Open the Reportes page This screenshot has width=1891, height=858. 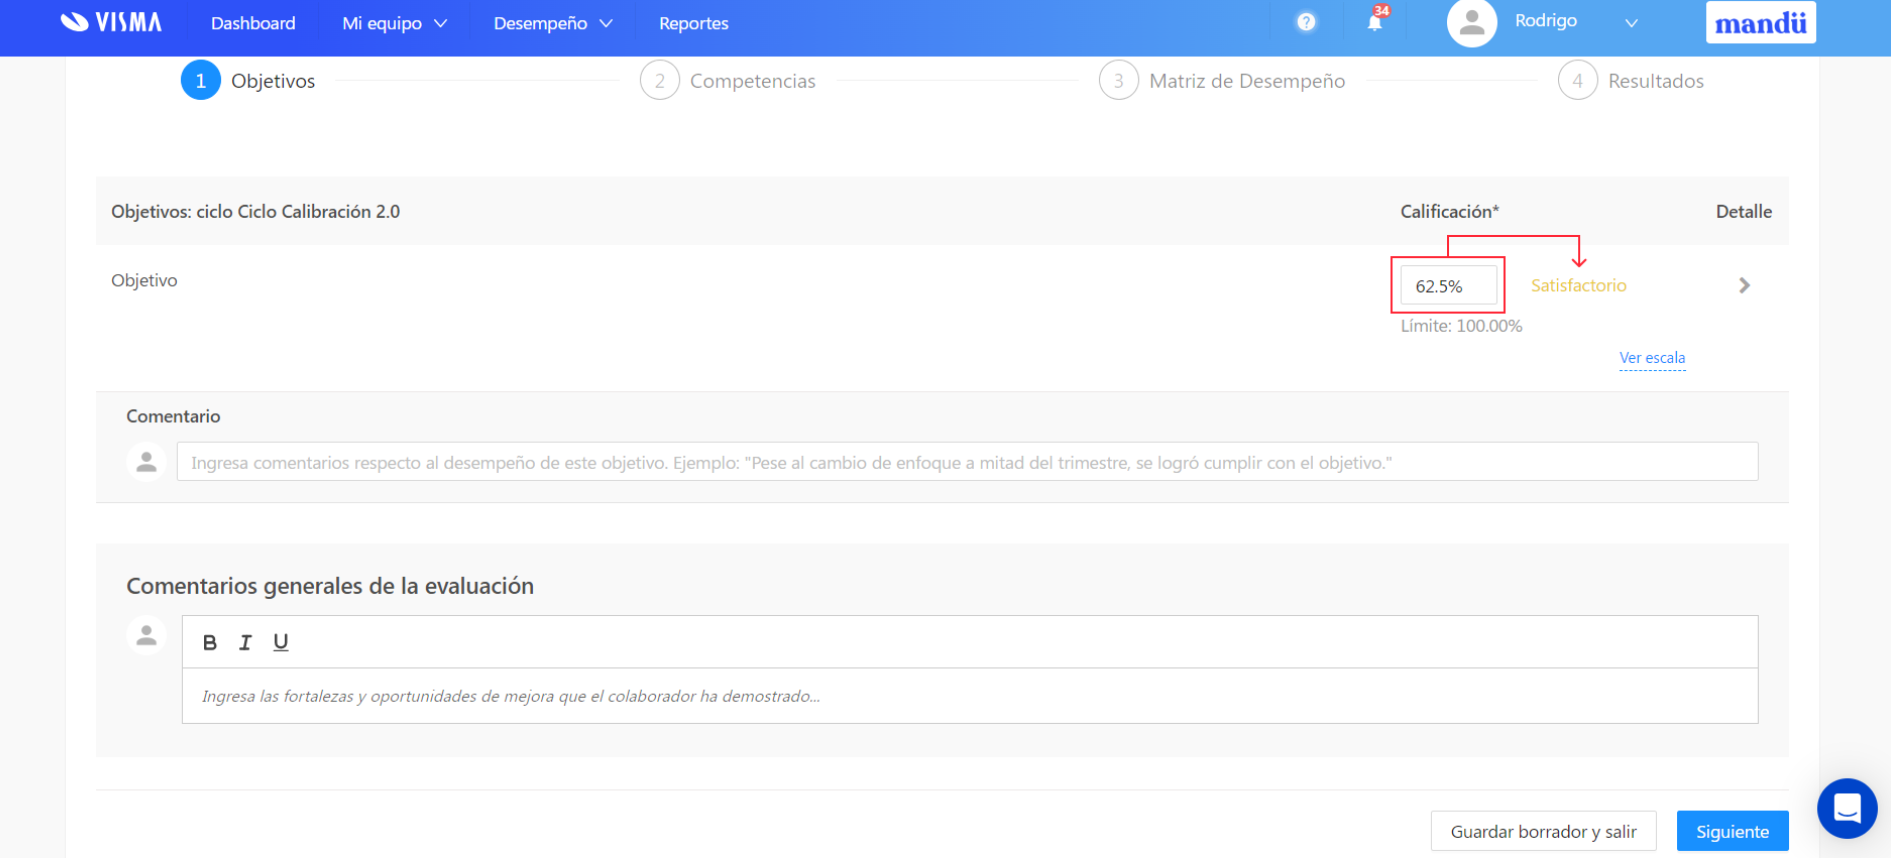pyautogui.click(x=693, y=23)
